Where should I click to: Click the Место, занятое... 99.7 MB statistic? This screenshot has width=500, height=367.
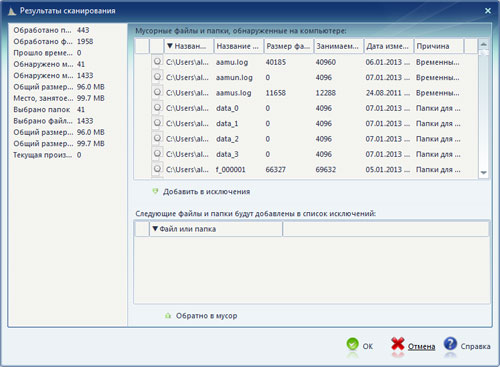point(59,98)
